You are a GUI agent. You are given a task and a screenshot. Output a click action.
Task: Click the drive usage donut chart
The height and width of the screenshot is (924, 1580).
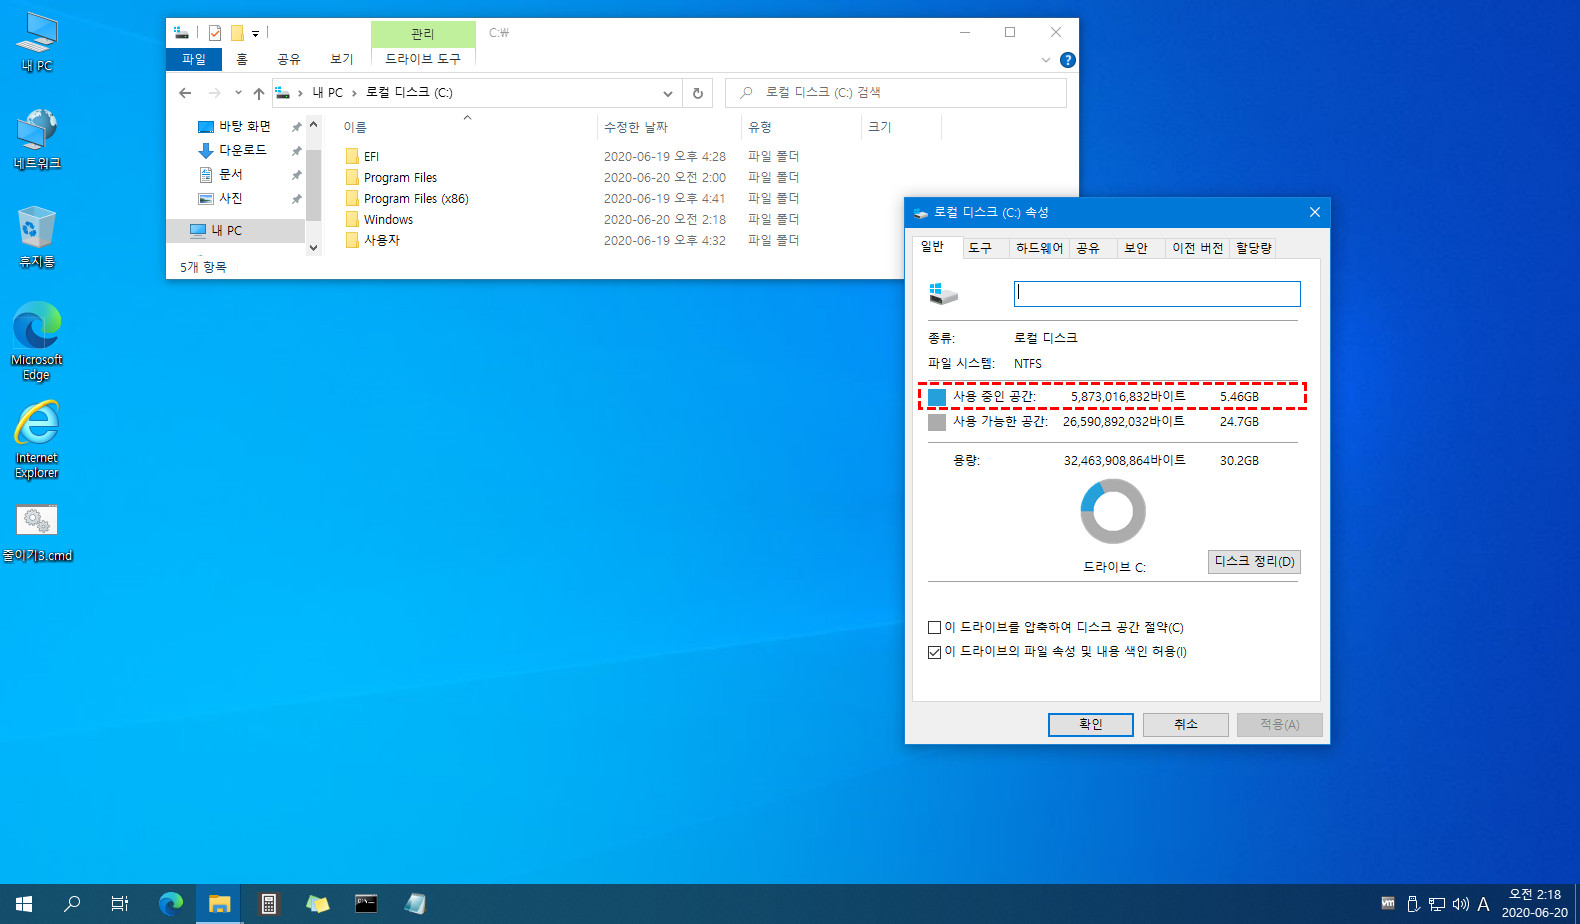click(1113, 511)
